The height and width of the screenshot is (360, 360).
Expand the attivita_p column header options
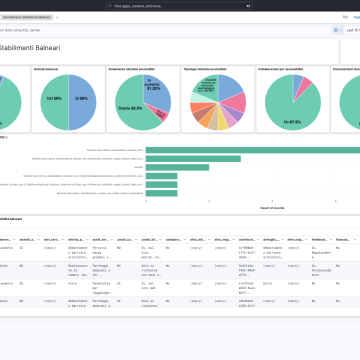coord(87,239)
